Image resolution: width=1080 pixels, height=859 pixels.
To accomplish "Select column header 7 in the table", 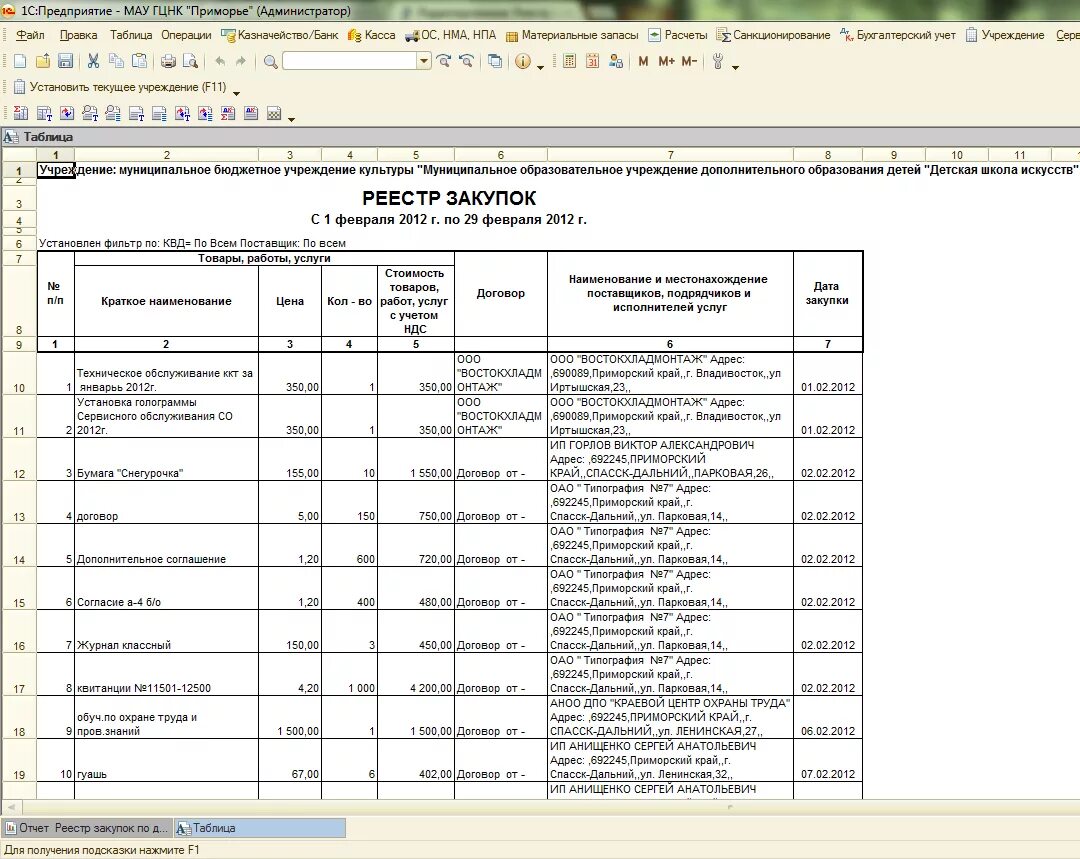I will pos(670,155).
